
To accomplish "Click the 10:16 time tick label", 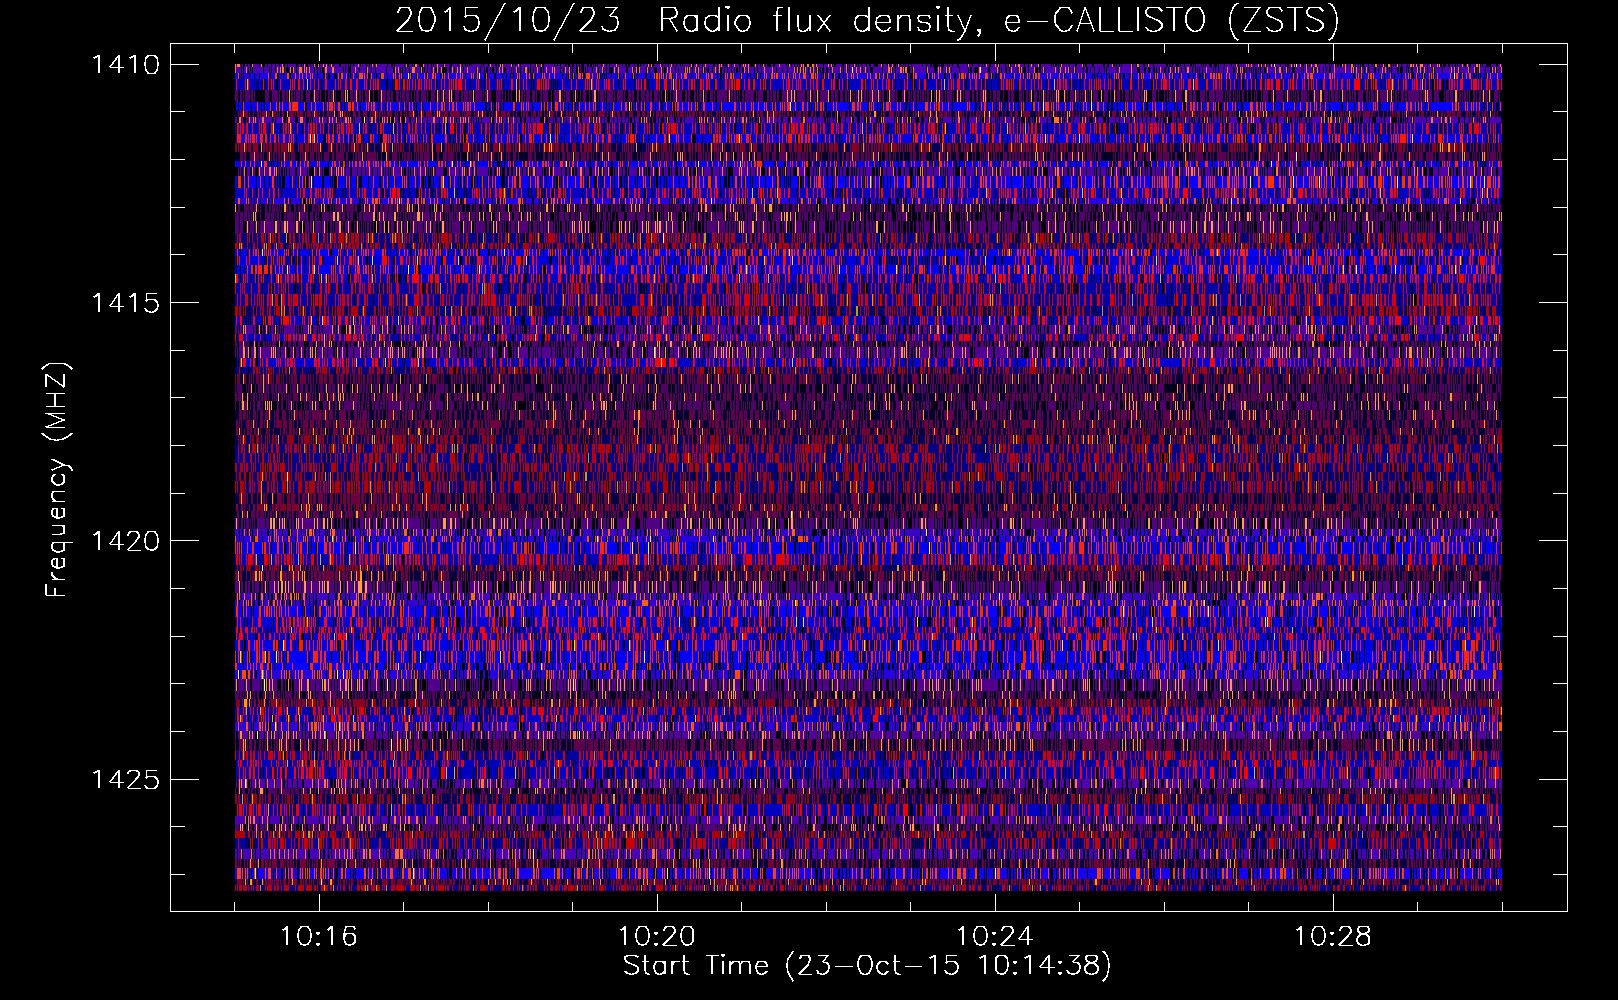I will pyautogui.click(x=319, y=937).
